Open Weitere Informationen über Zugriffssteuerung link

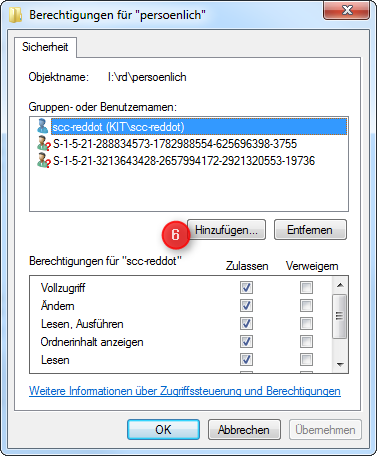(x=185, y=391)
